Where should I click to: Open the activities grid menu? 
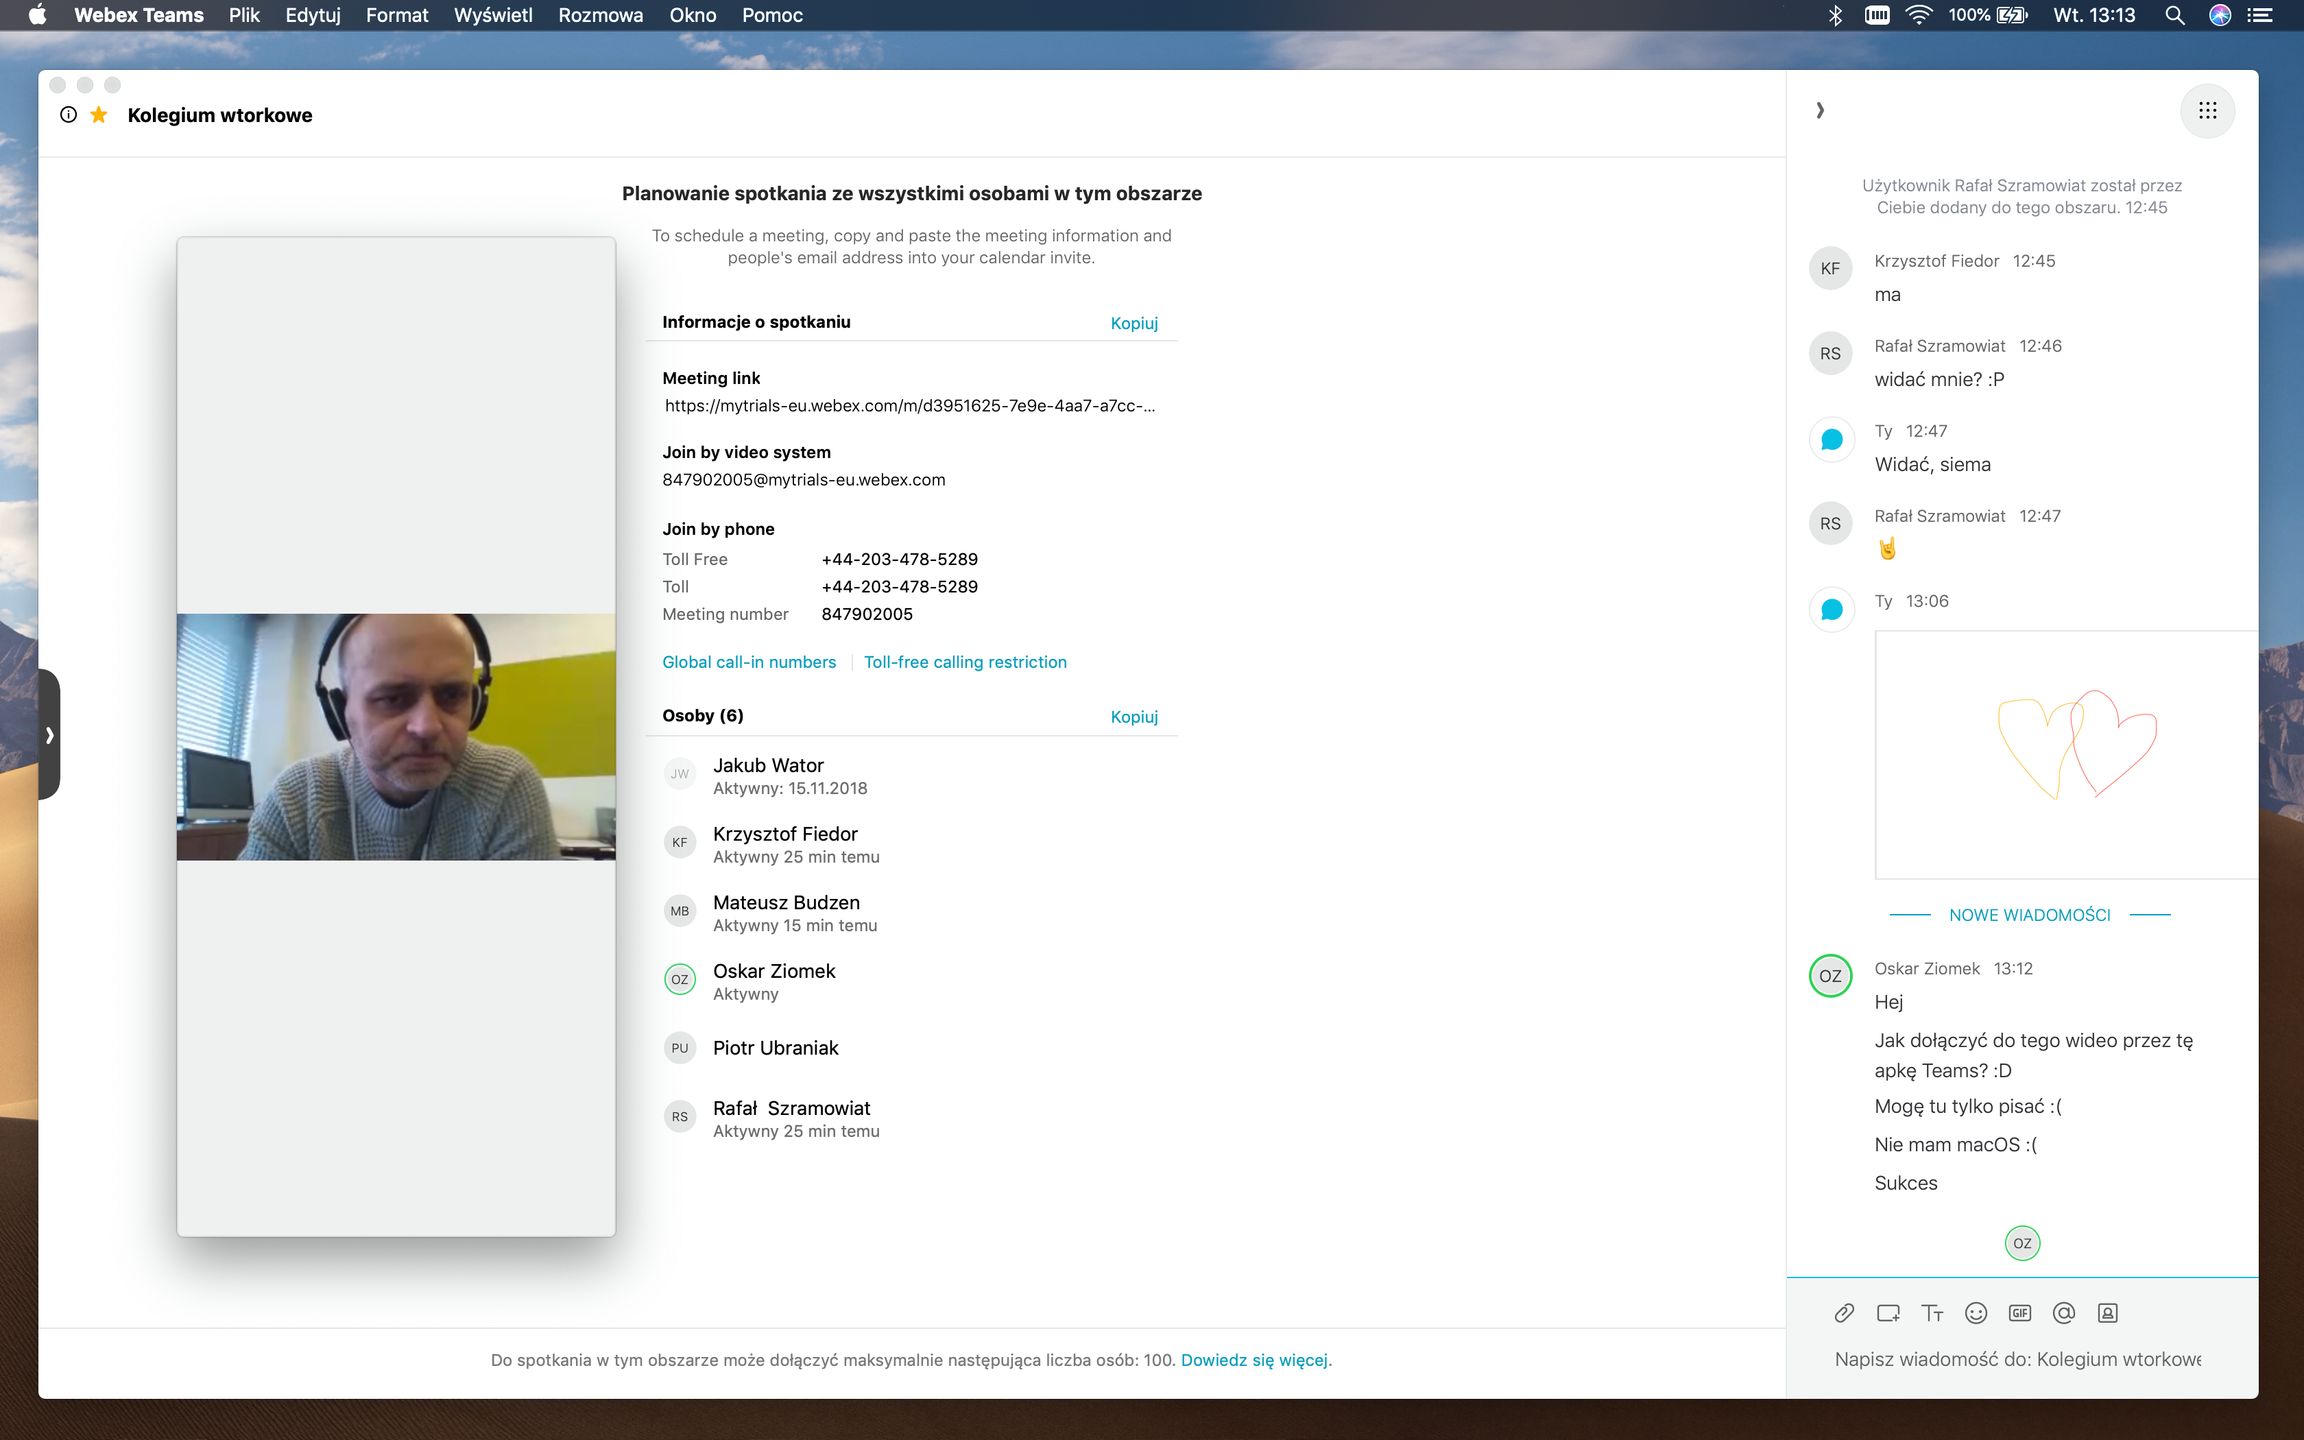point(2207,111)
